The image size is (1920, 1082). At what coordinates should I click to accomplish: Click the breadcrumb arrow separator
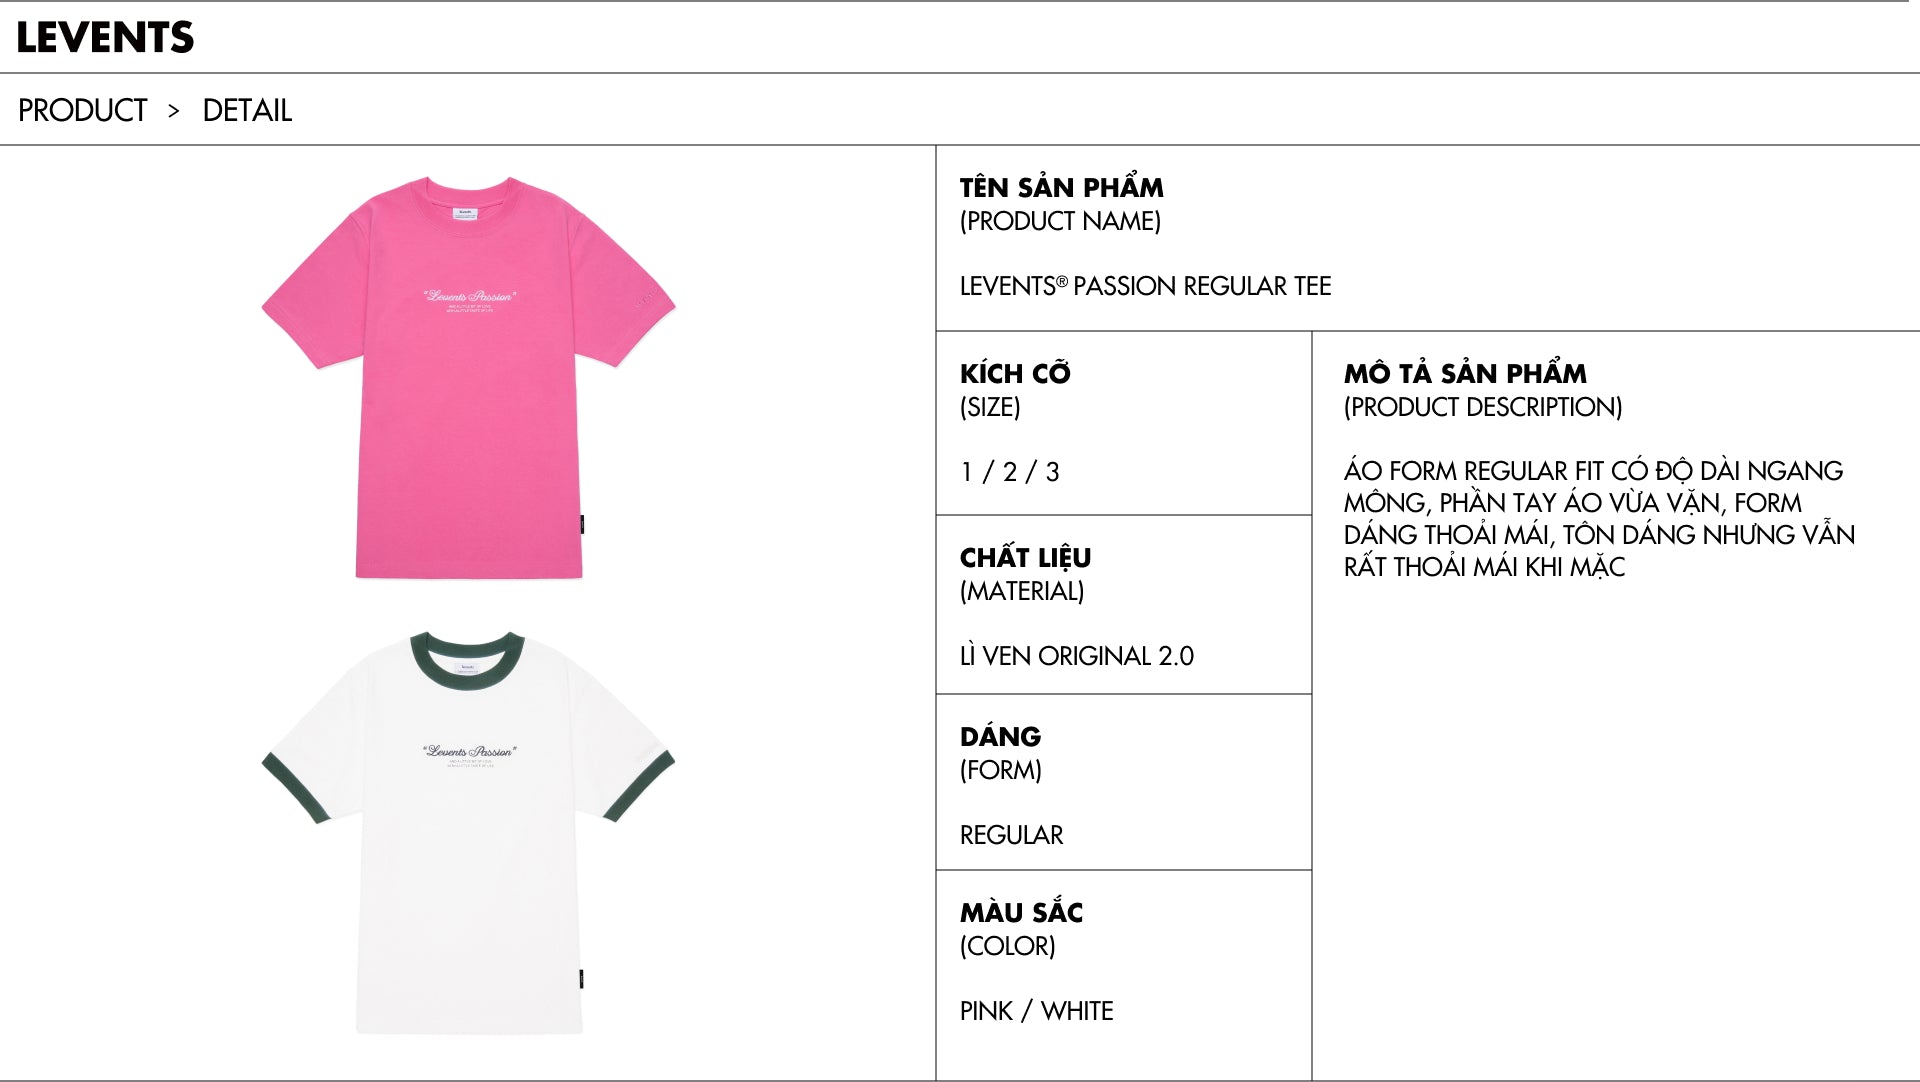(x=174, y=110)
